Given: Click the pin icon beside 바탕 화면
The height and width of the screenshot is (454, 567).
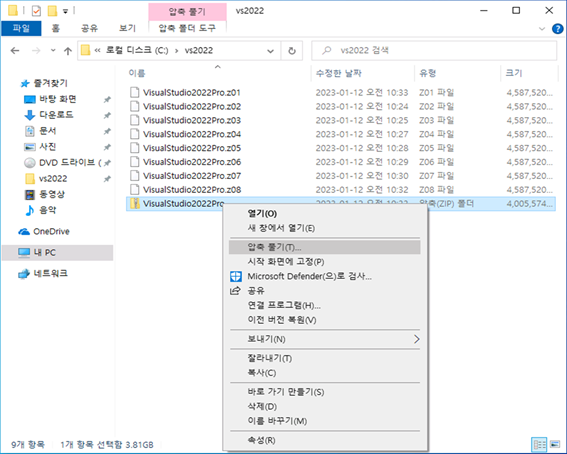Looking at the screenshot, I should (107, 99).
